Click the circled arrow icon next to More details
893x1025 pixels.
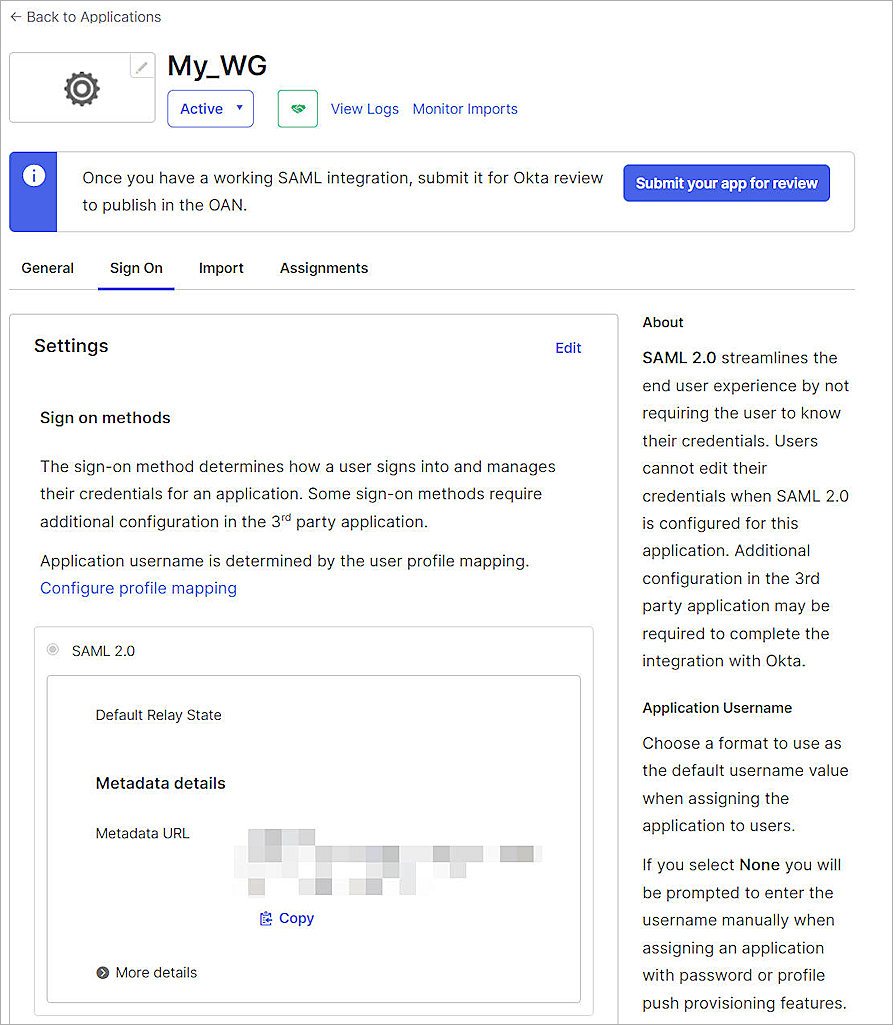(x=103, y=972)
